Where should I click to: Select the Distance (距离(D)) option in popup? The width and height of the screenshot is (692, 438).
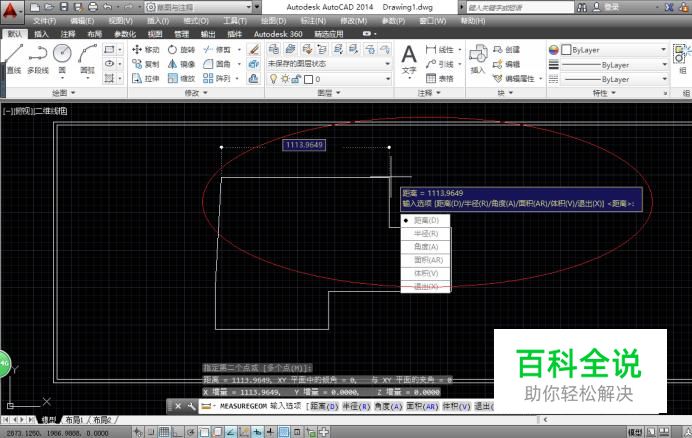pyautogui.click(x=425, y=220)
